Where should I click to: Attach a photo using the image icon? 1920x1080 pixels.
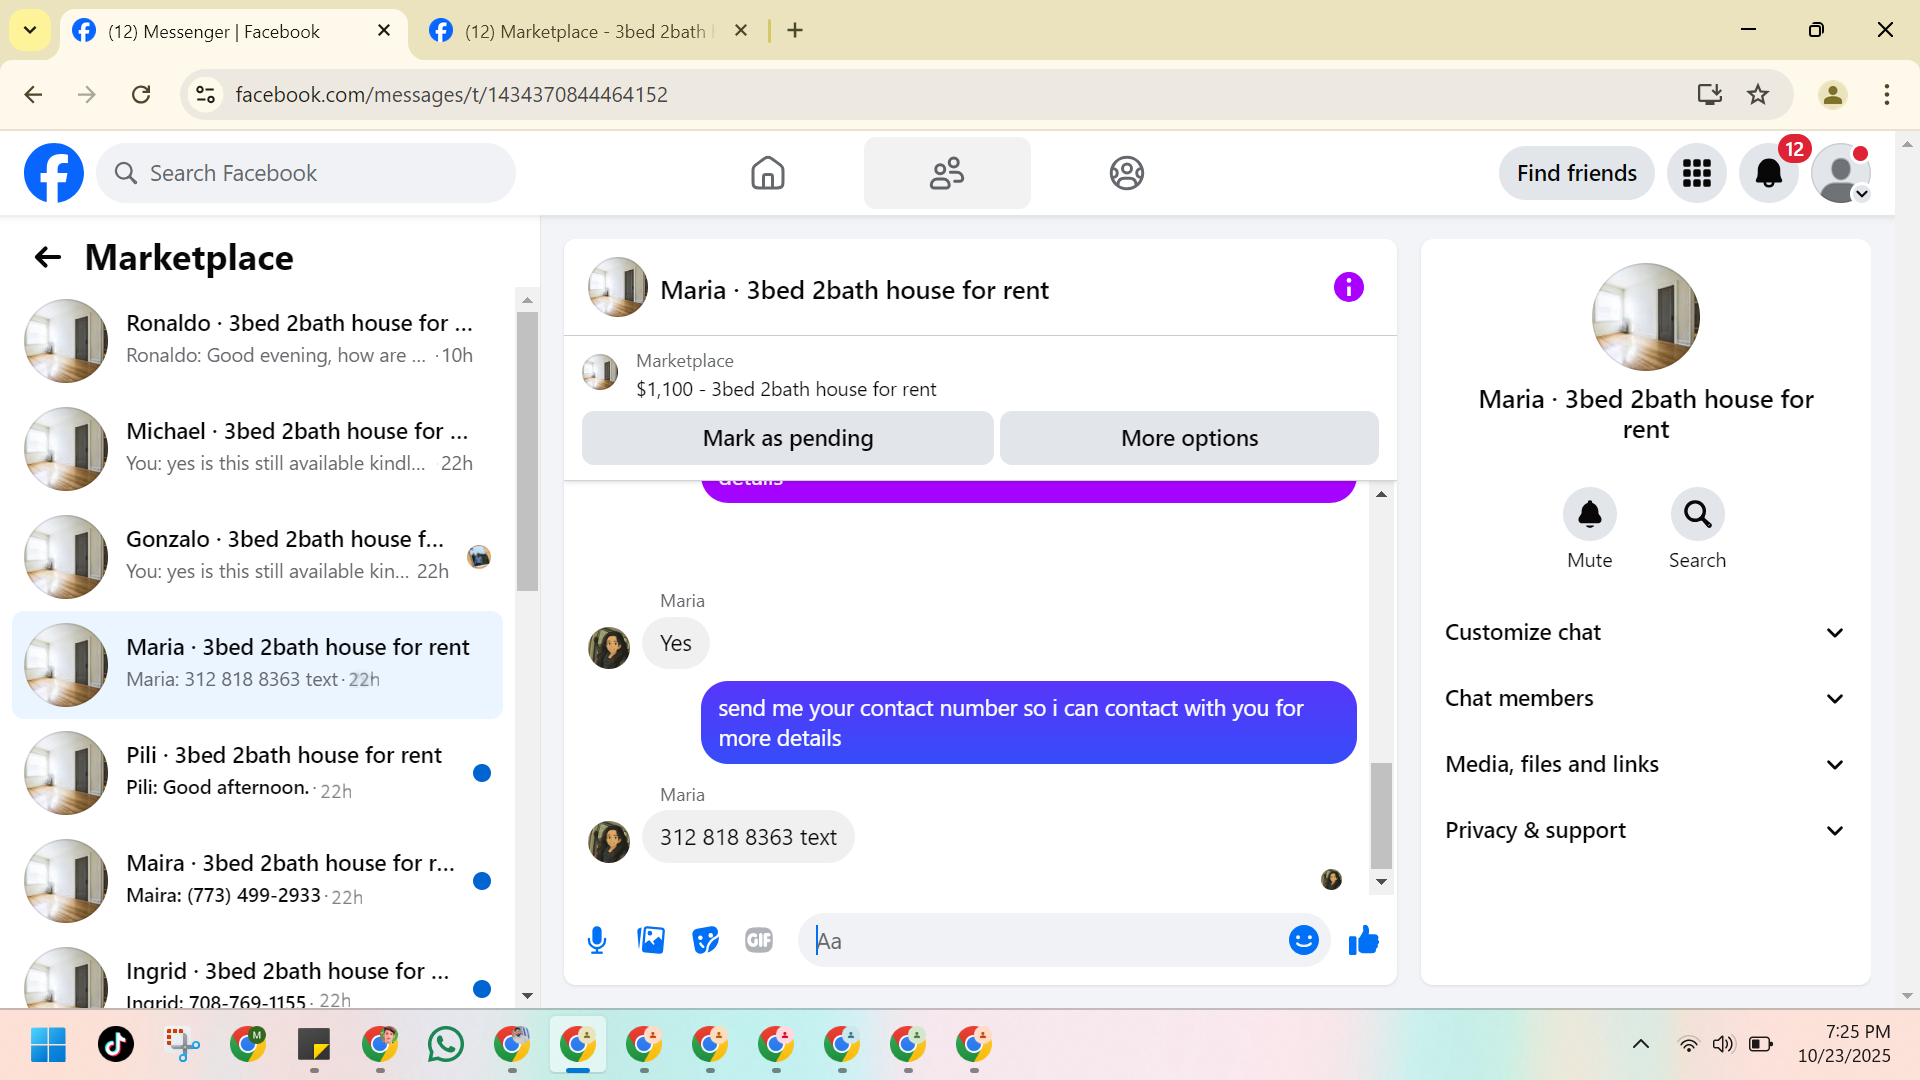[x=651, y=940]
